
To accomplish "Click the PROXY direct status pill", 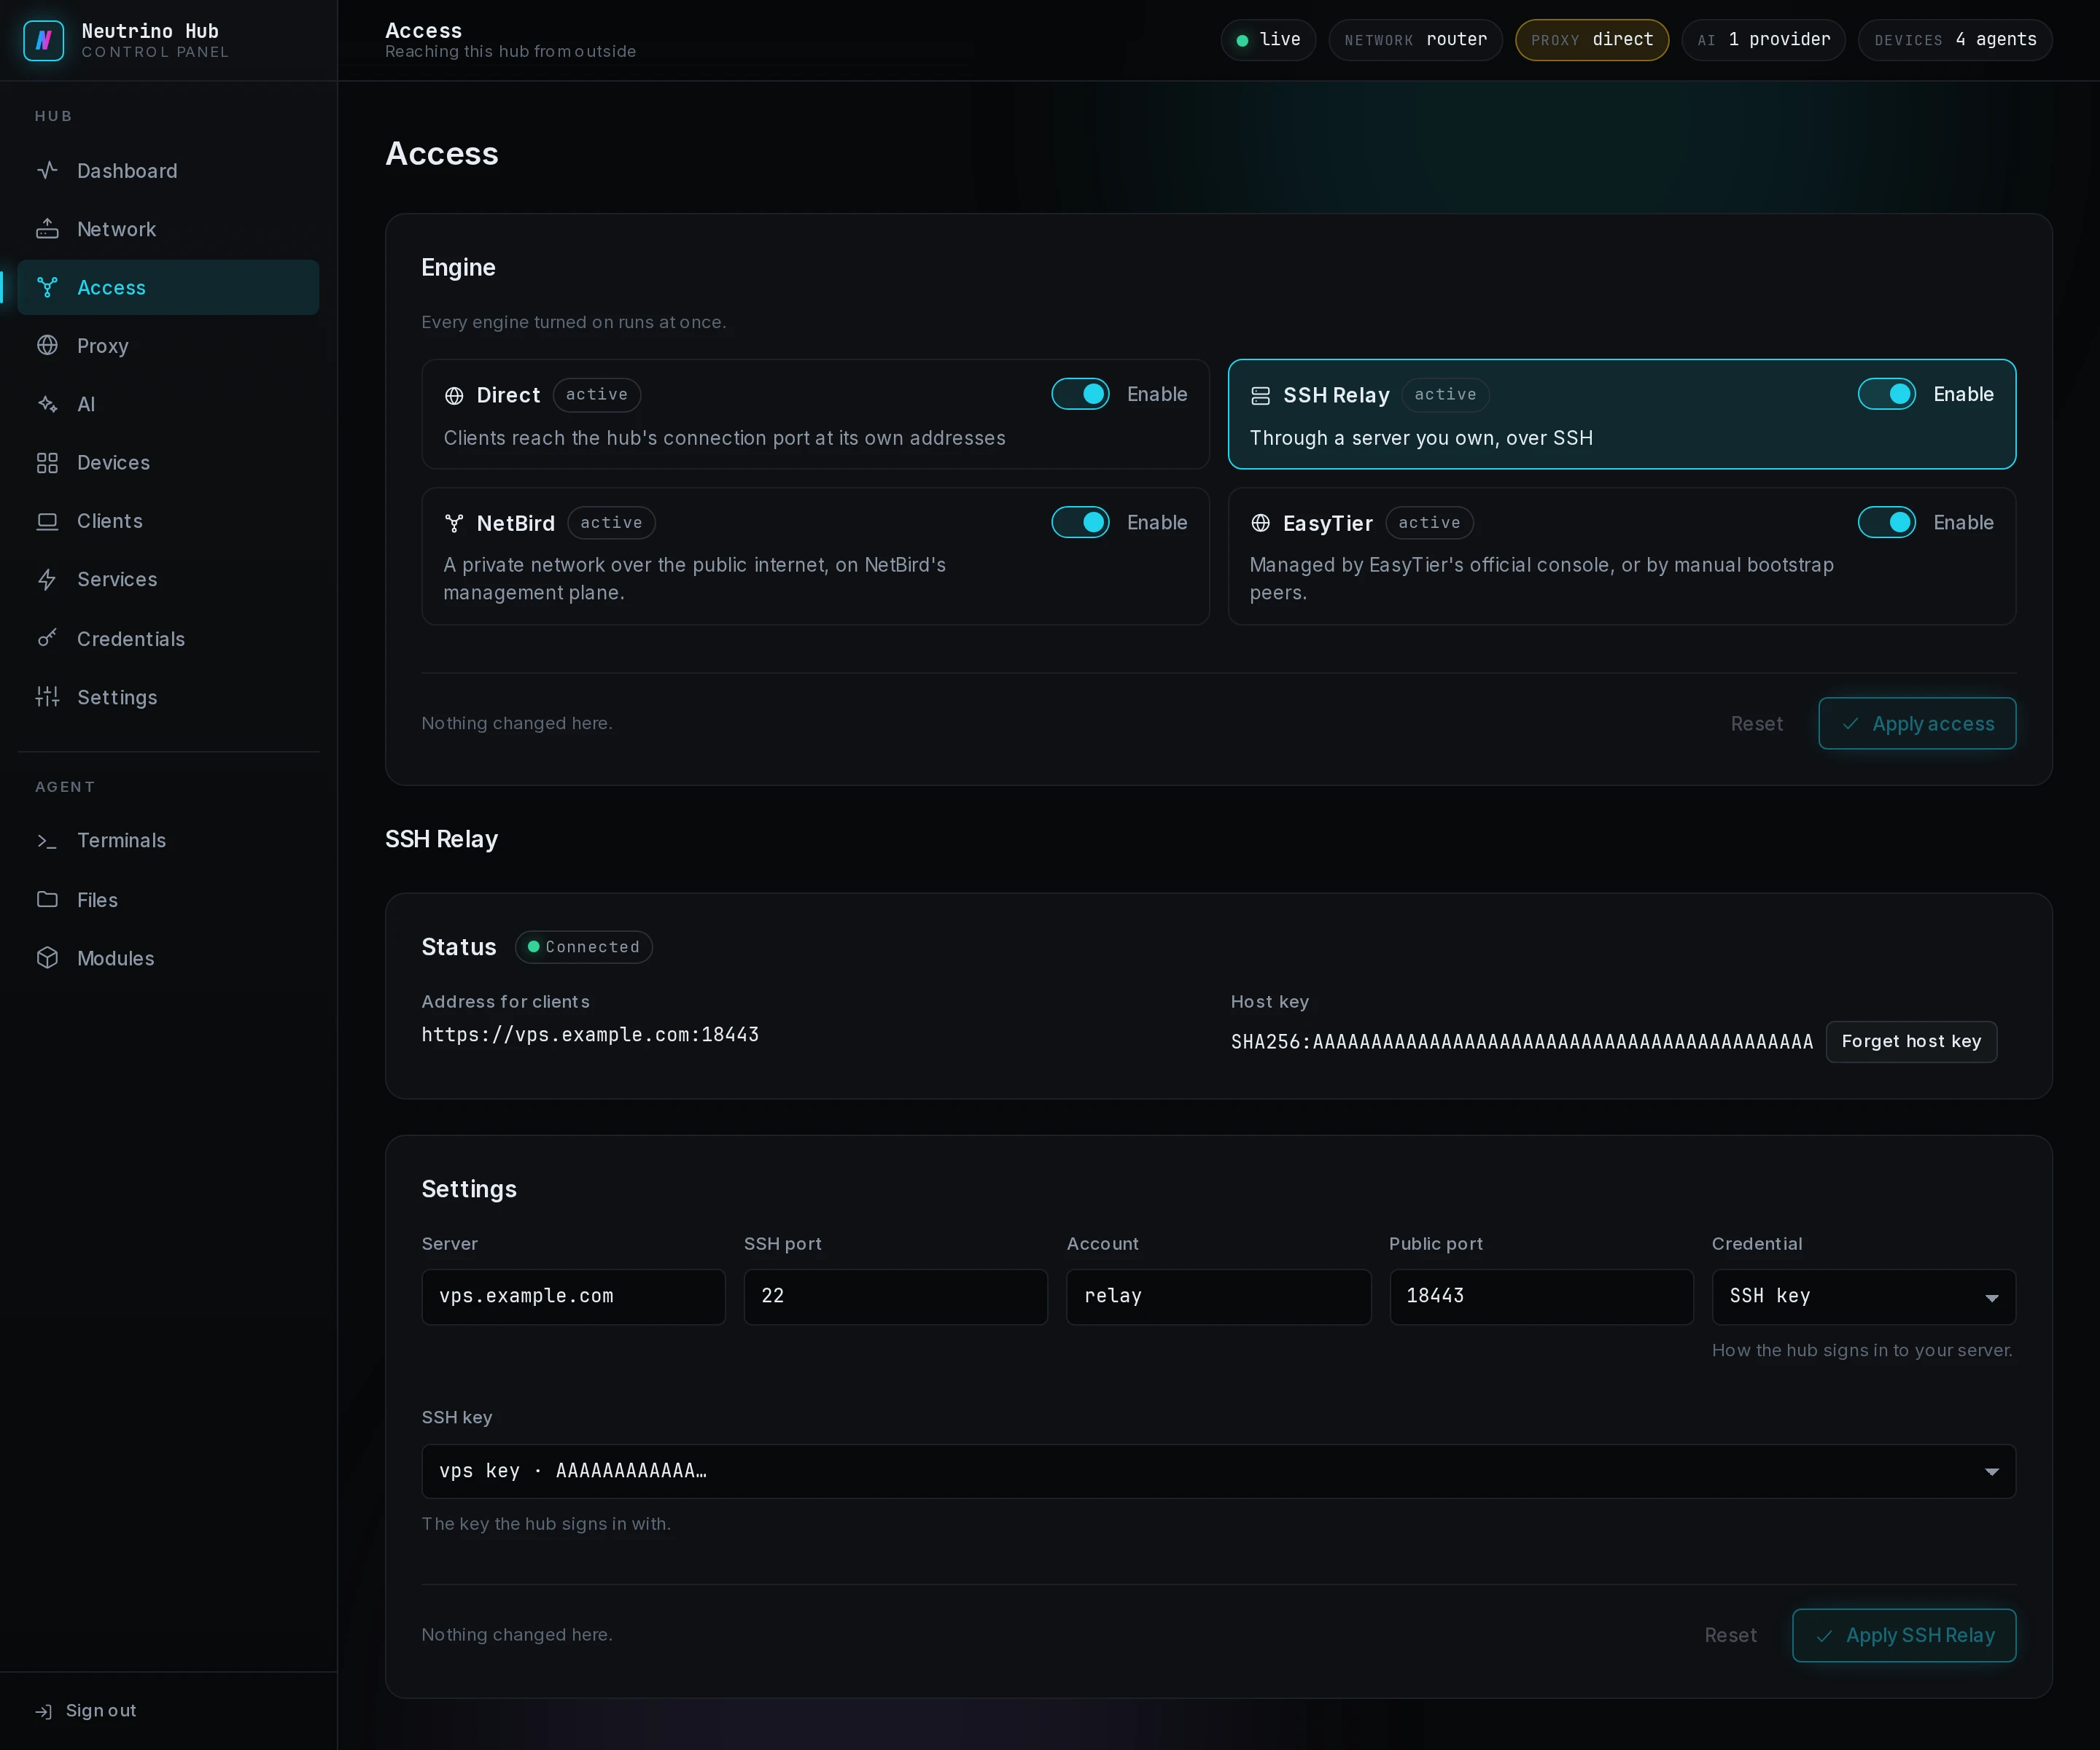I will 1591,40.
